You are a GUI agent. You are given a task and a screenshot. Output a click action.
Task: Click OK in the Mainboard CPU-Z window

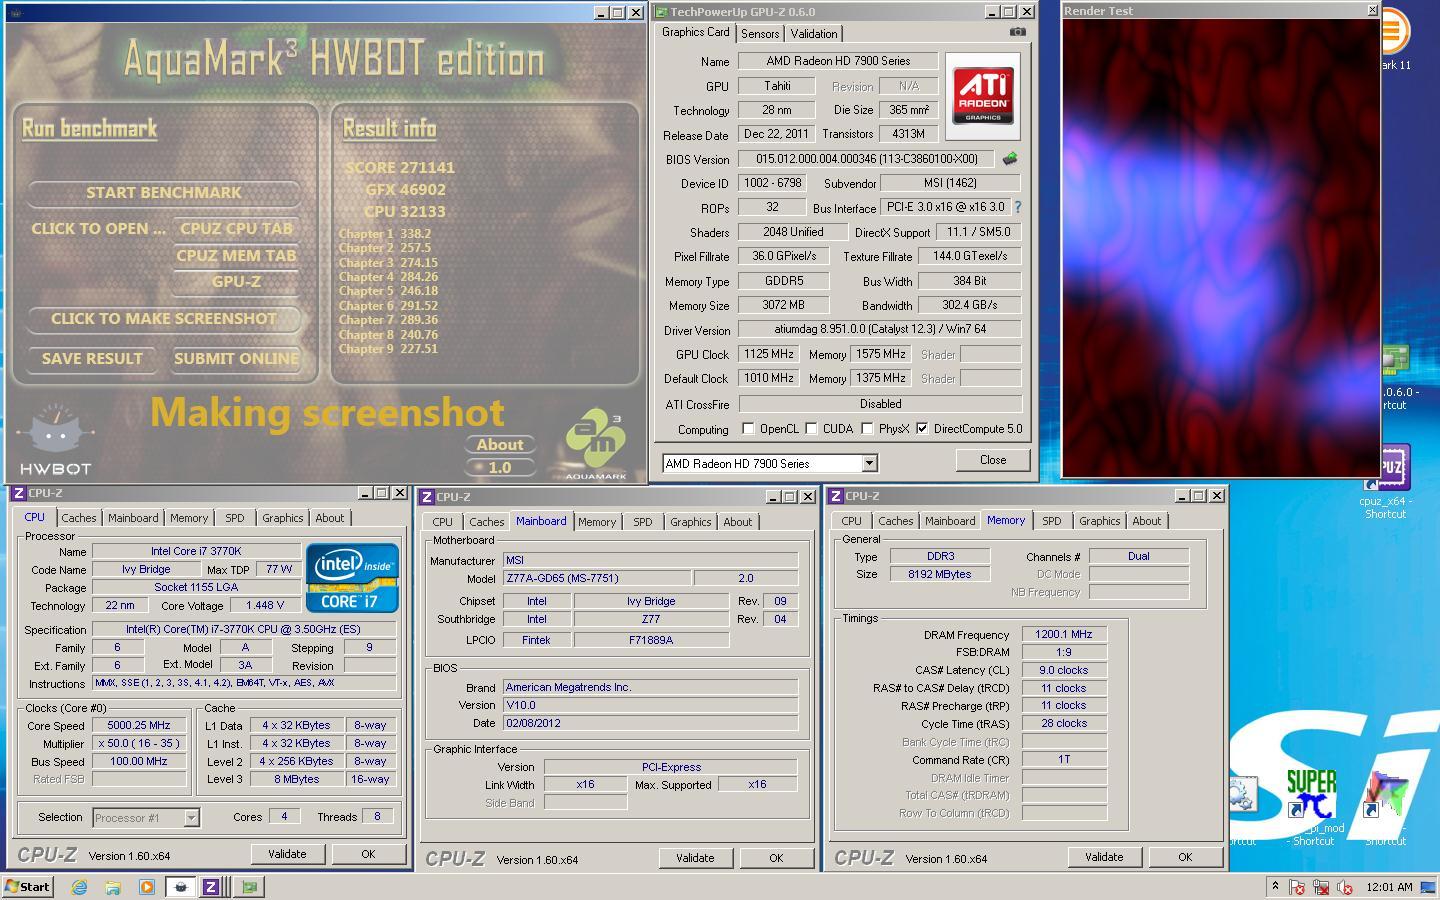tap(776, 858)
